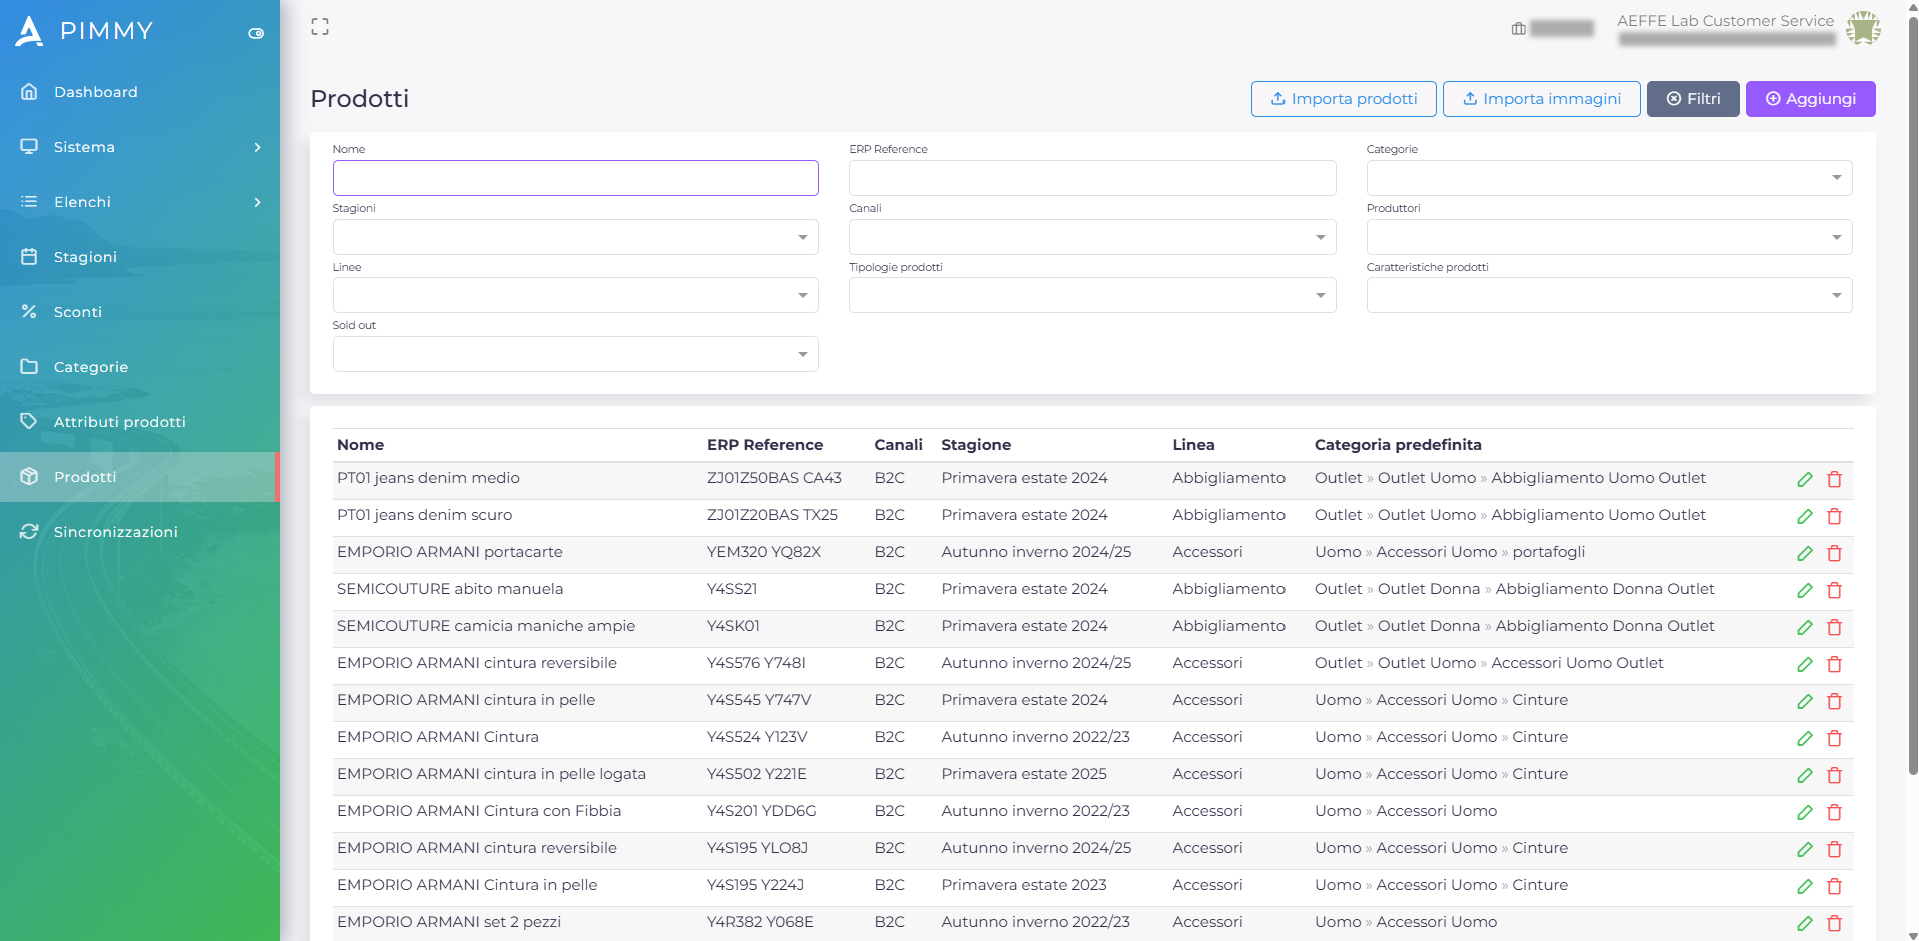
Task: Delete product with ERP Y4S545 Y747V
Action: coord(1834,702)
